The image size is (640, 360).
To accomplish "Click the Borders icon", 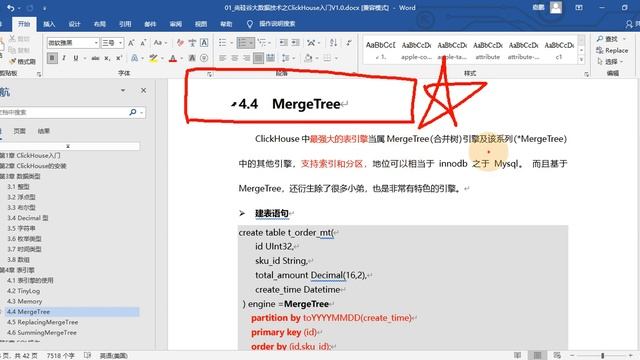I will (327, 58).
